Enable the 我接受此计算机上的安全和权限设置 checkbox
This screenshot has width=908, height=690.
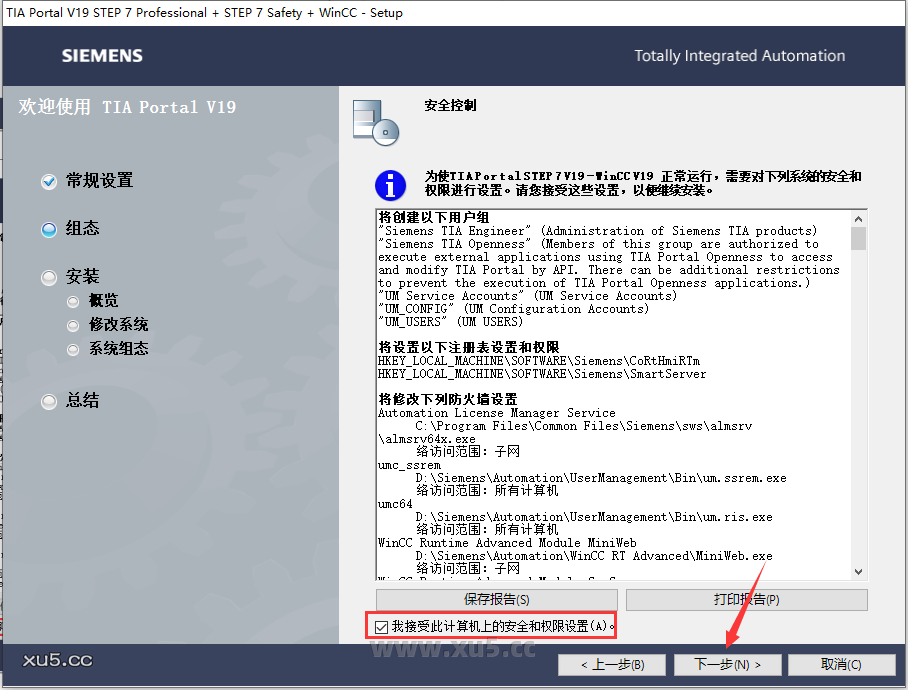coord(381,625)
